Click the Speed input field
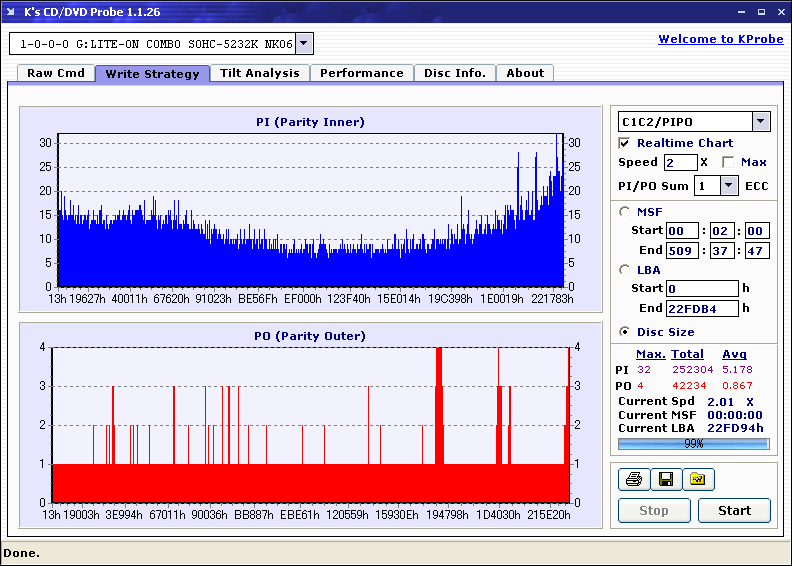 click(680, 162)
